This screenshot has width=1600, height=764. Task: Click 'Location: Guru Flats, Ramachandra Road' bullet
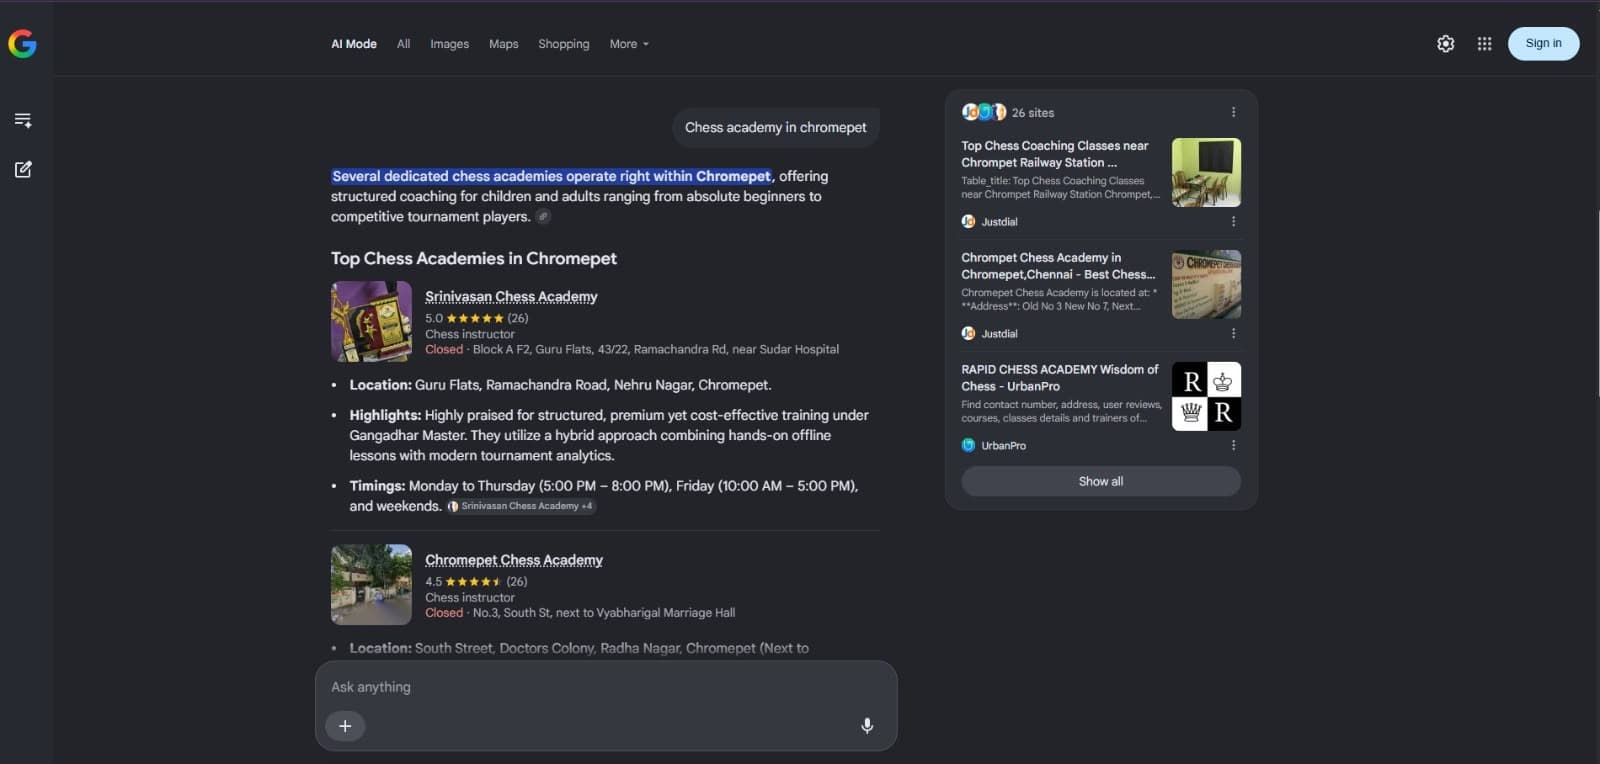[560, 385]
